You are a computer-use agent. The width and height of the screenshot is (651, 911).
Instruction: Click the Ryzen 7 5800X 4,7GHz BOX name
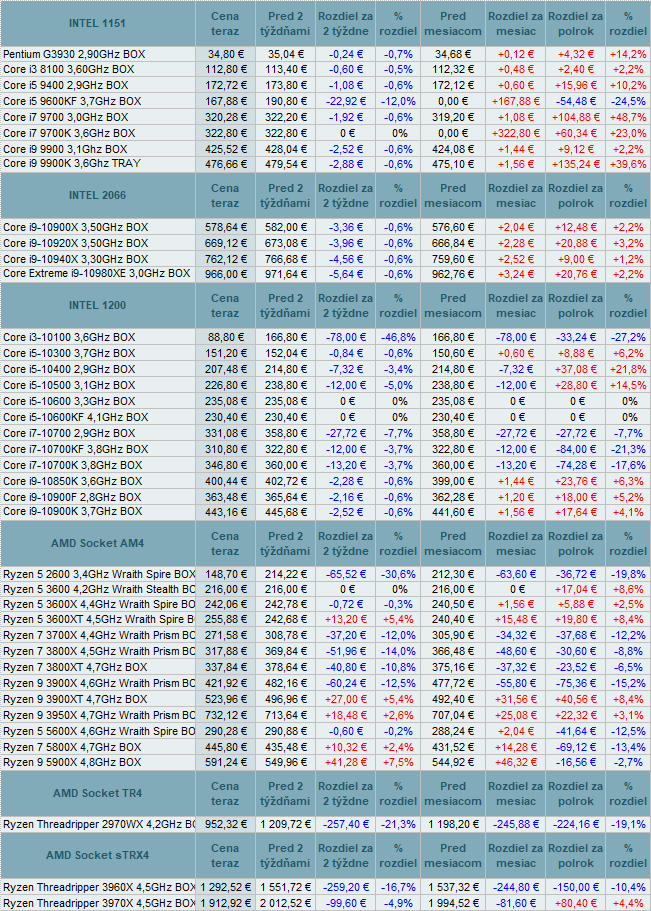[72, 747]
